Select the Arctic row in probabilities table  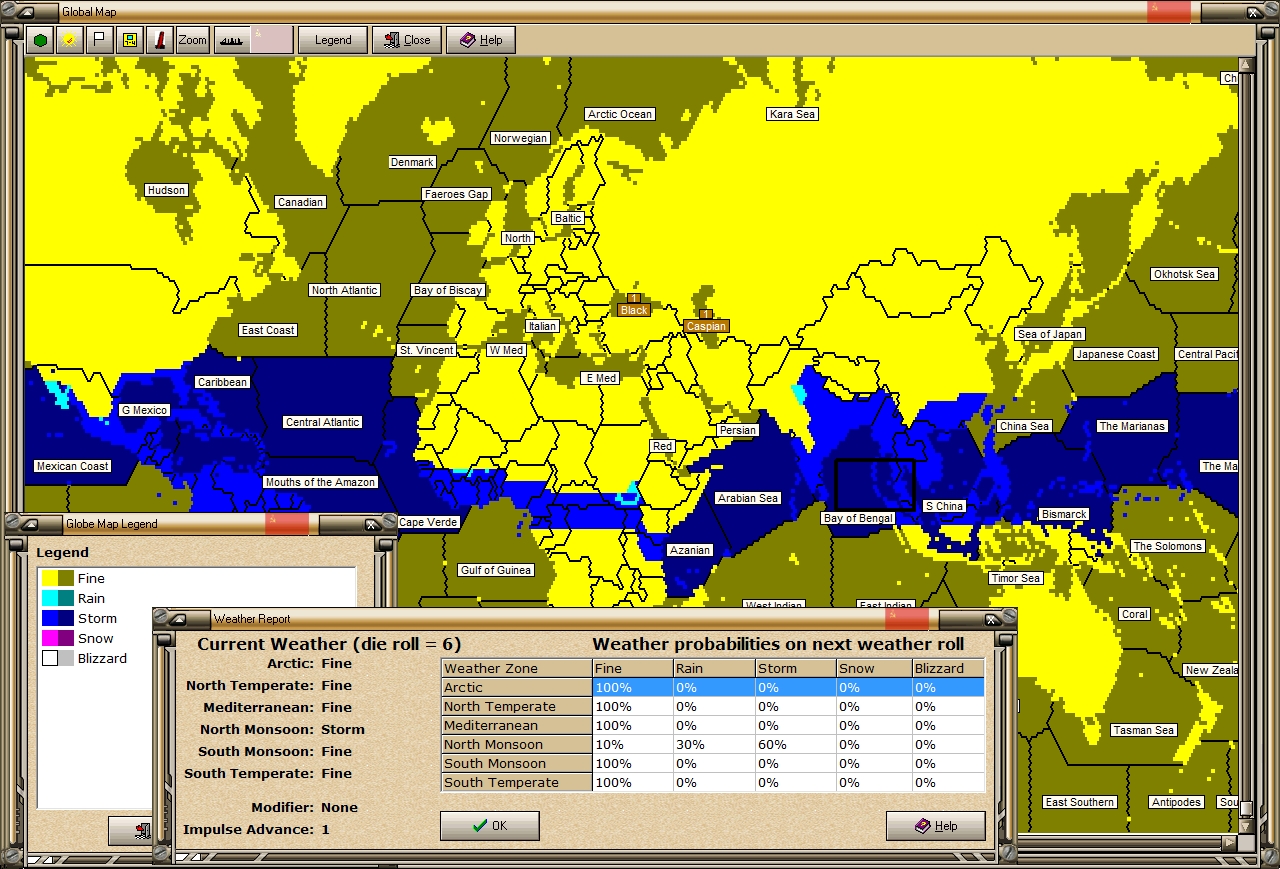coord(713,687)
